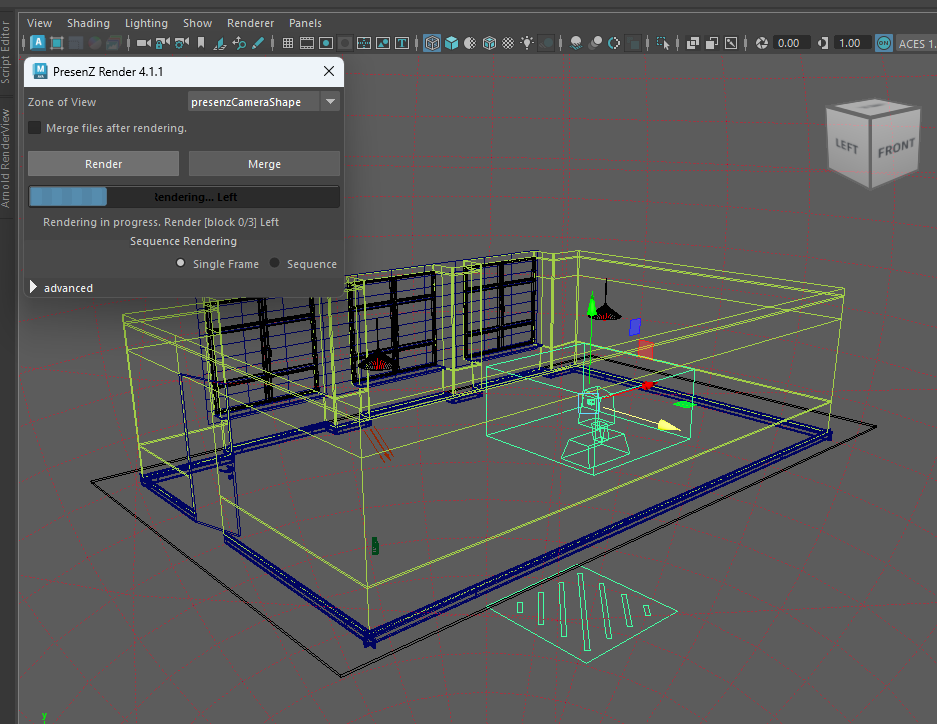Expand the advanced section

click(34, 288)
